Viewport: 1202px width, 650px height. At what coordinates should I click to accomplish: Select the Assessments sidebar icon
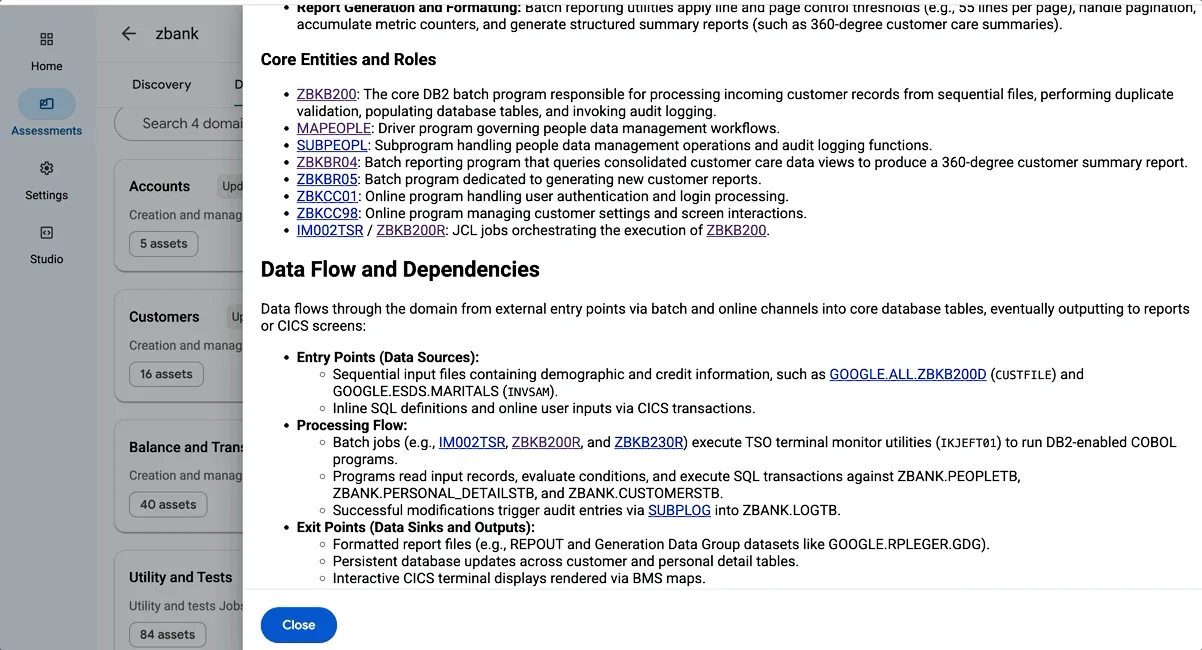pyautogui.click(x=46, y=103)
